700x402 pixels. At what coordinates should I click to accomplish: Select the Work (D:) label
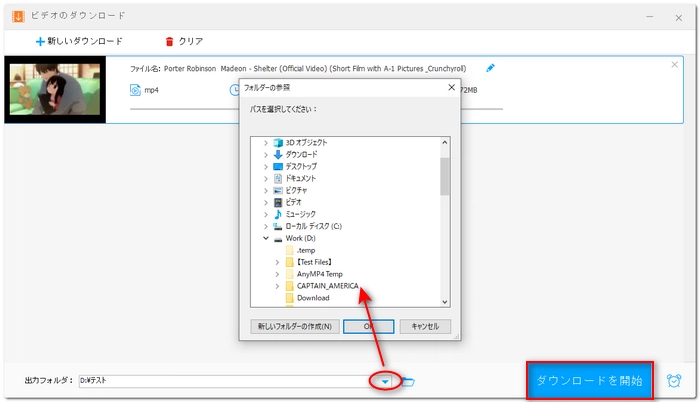coord(300,238)
